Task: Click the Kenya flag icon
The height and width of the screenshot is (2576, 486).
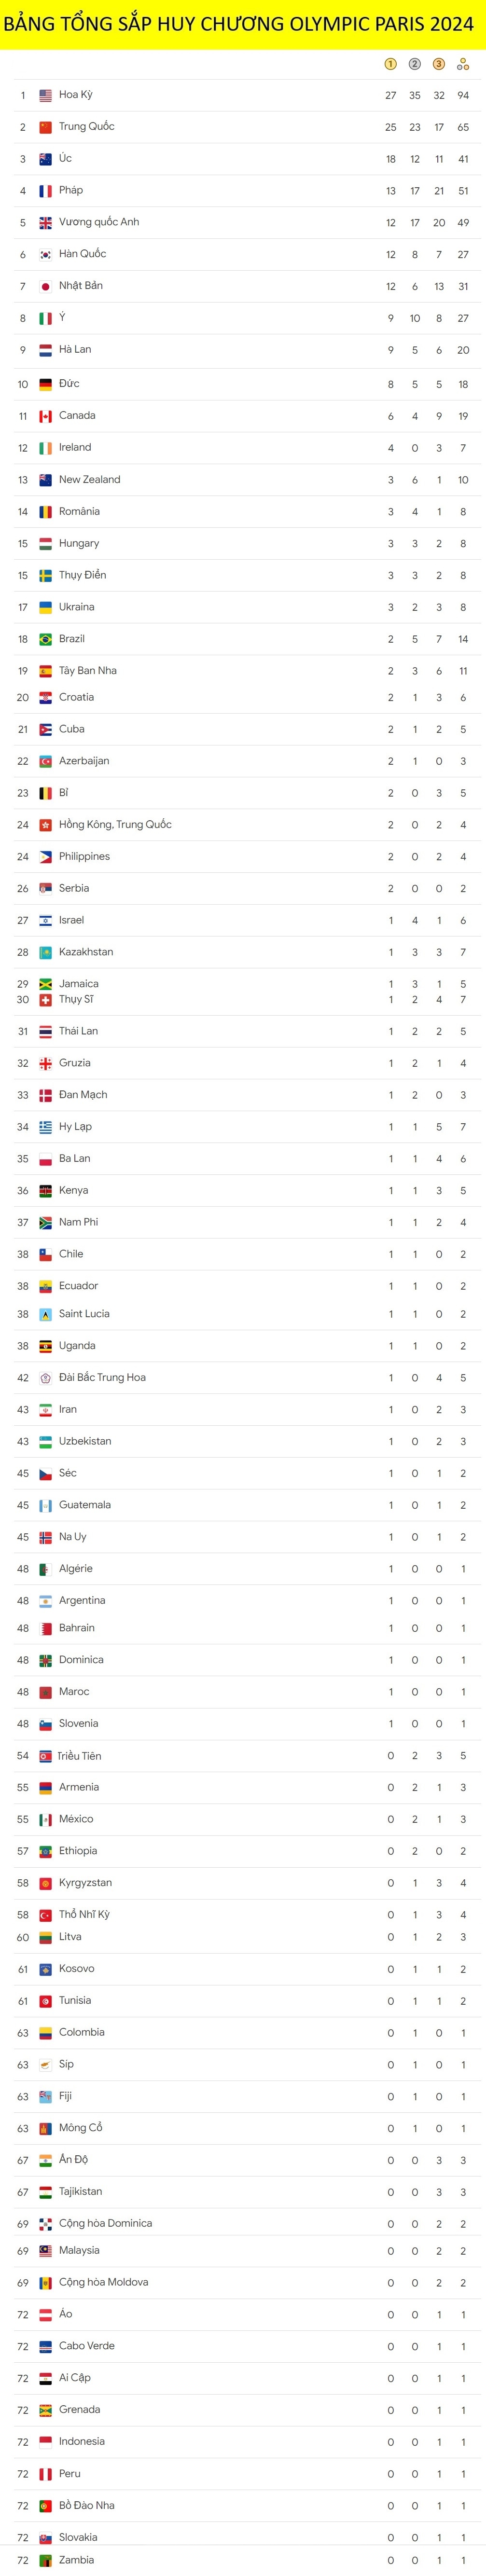Action: point(45,1191)
